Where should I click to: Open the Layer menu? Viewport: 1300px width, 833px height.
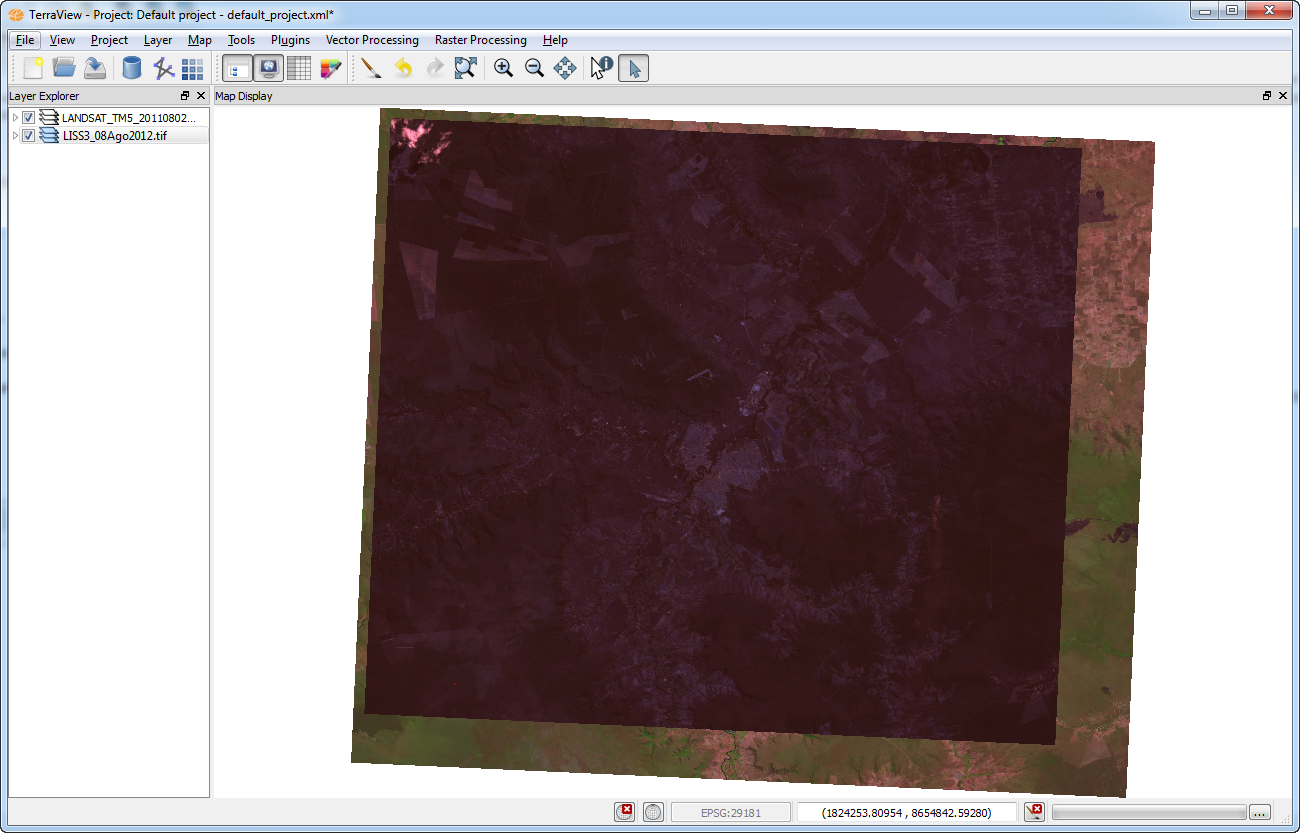158,40
